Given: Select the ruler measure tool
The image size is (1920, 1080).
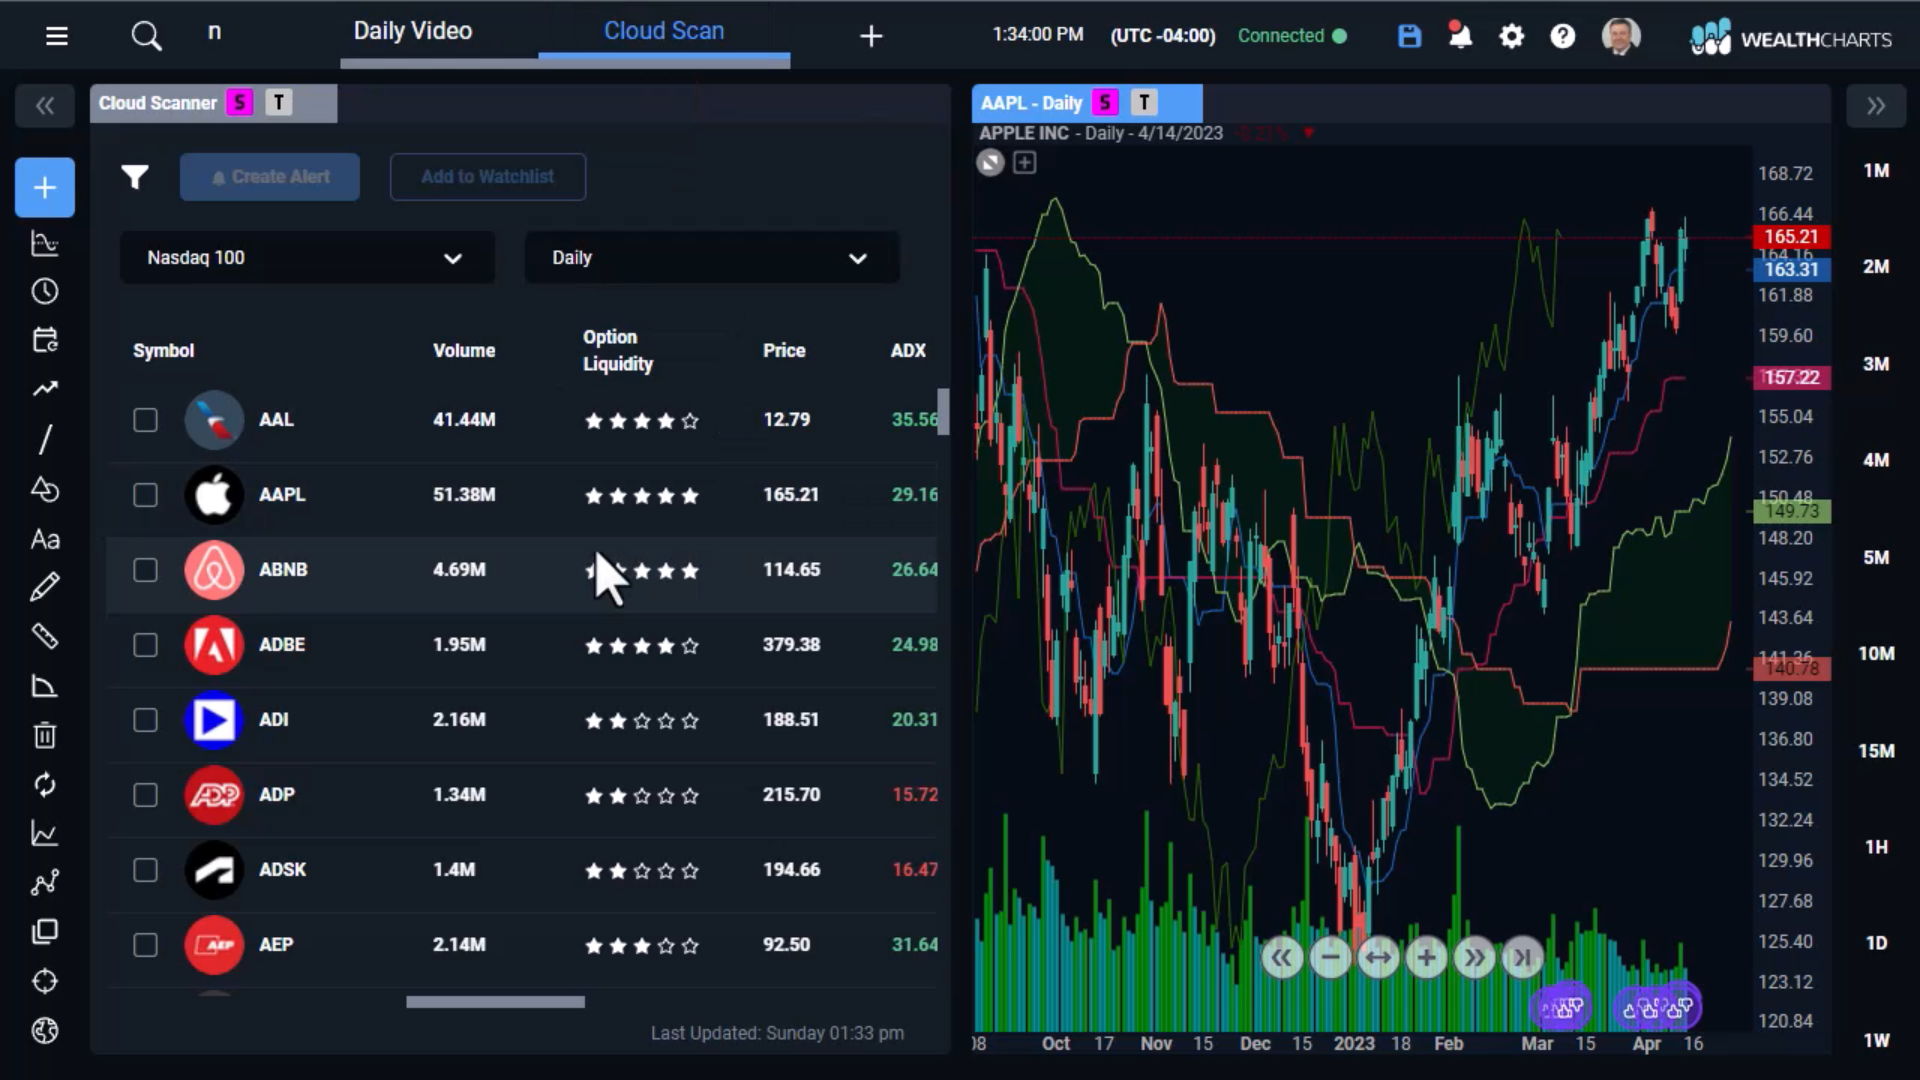Looking at the screenshot, I should (45, 636).
